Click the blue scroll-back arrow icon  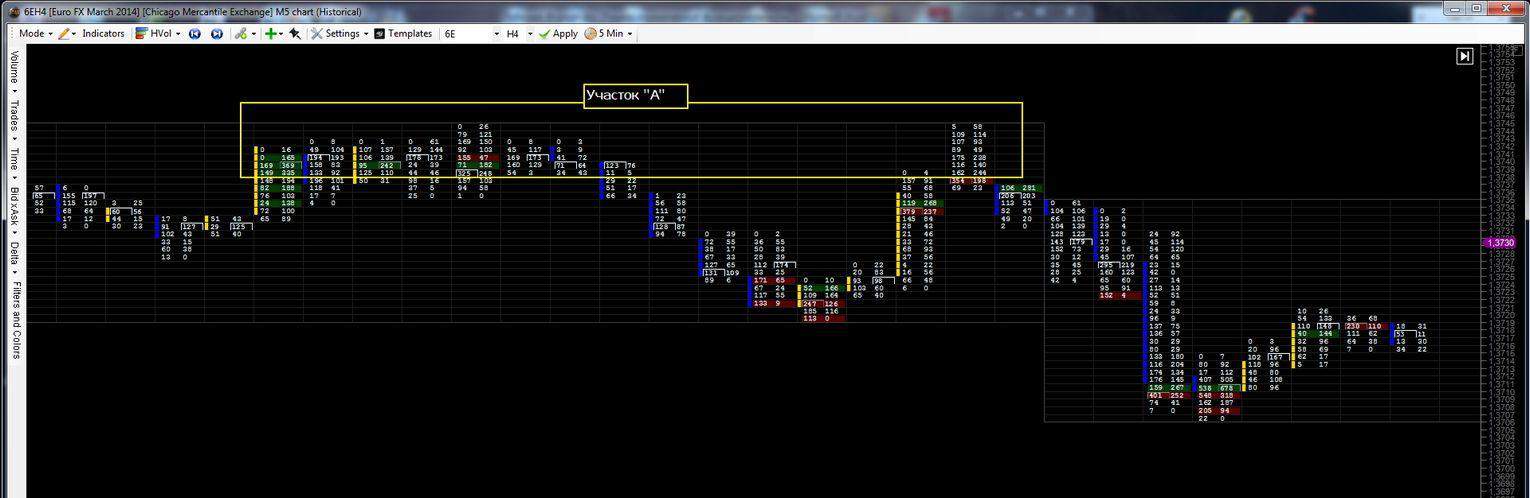pos(195,33)
